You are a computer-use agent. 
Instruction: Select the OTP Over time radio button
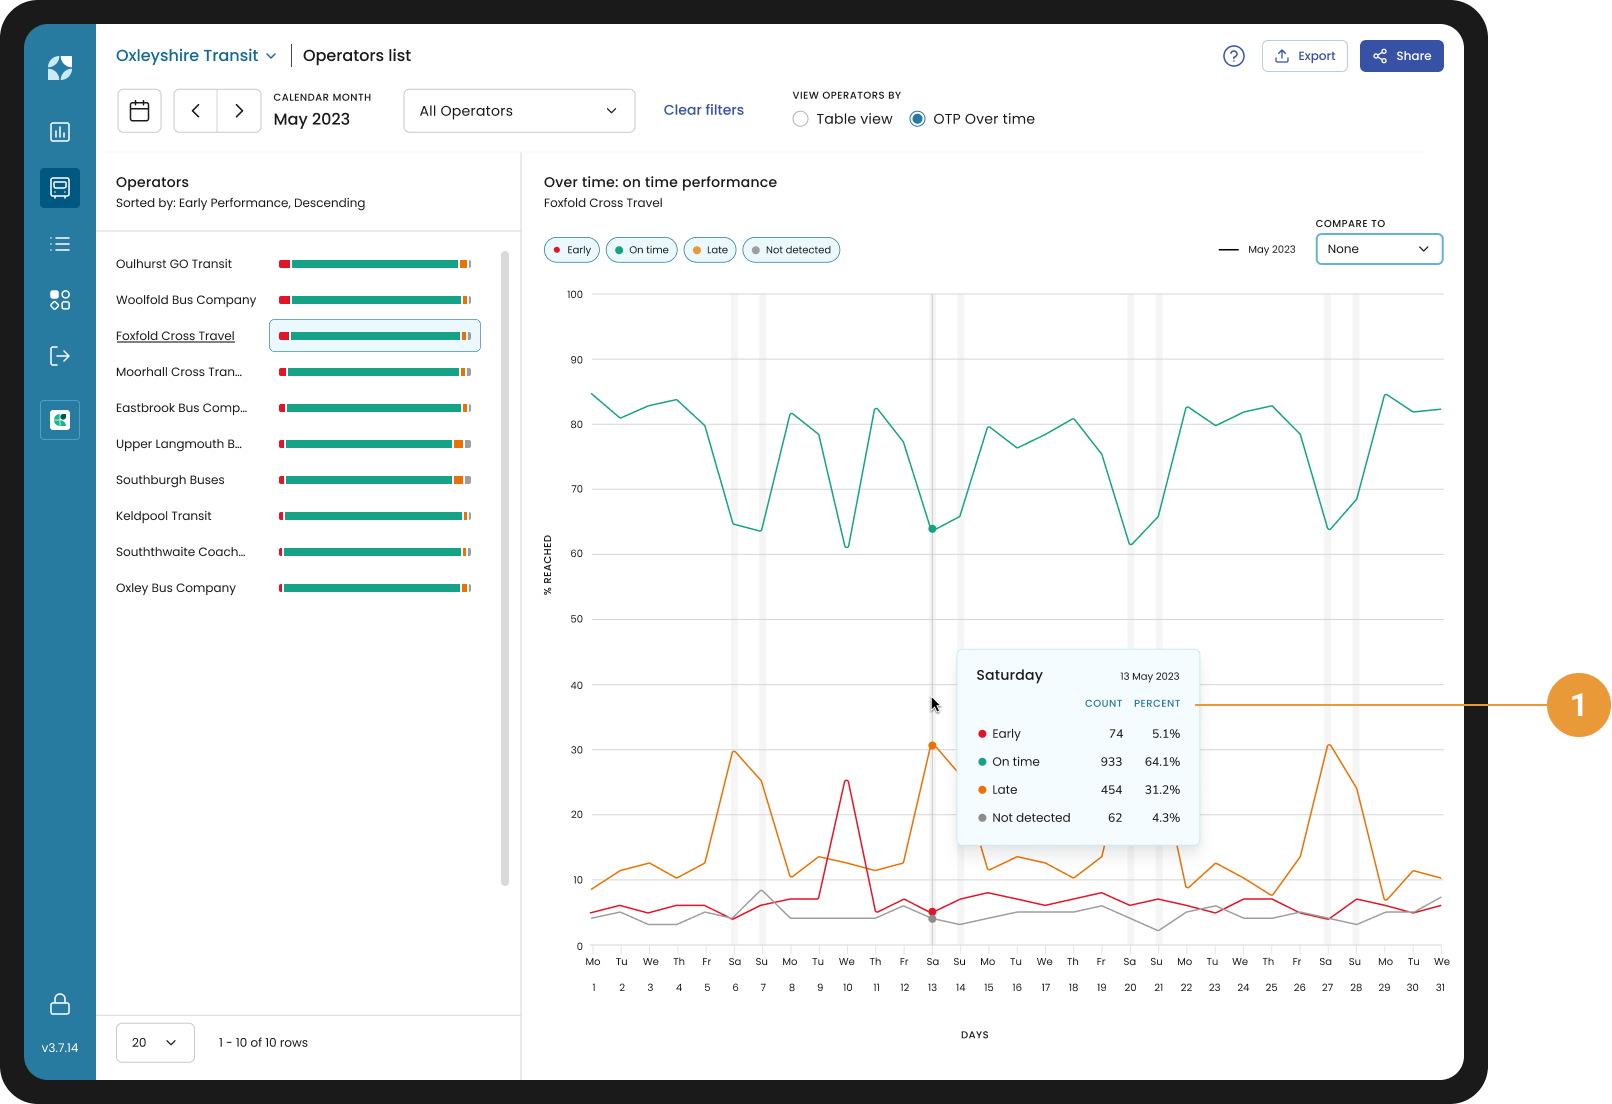[x=917, y=119]
